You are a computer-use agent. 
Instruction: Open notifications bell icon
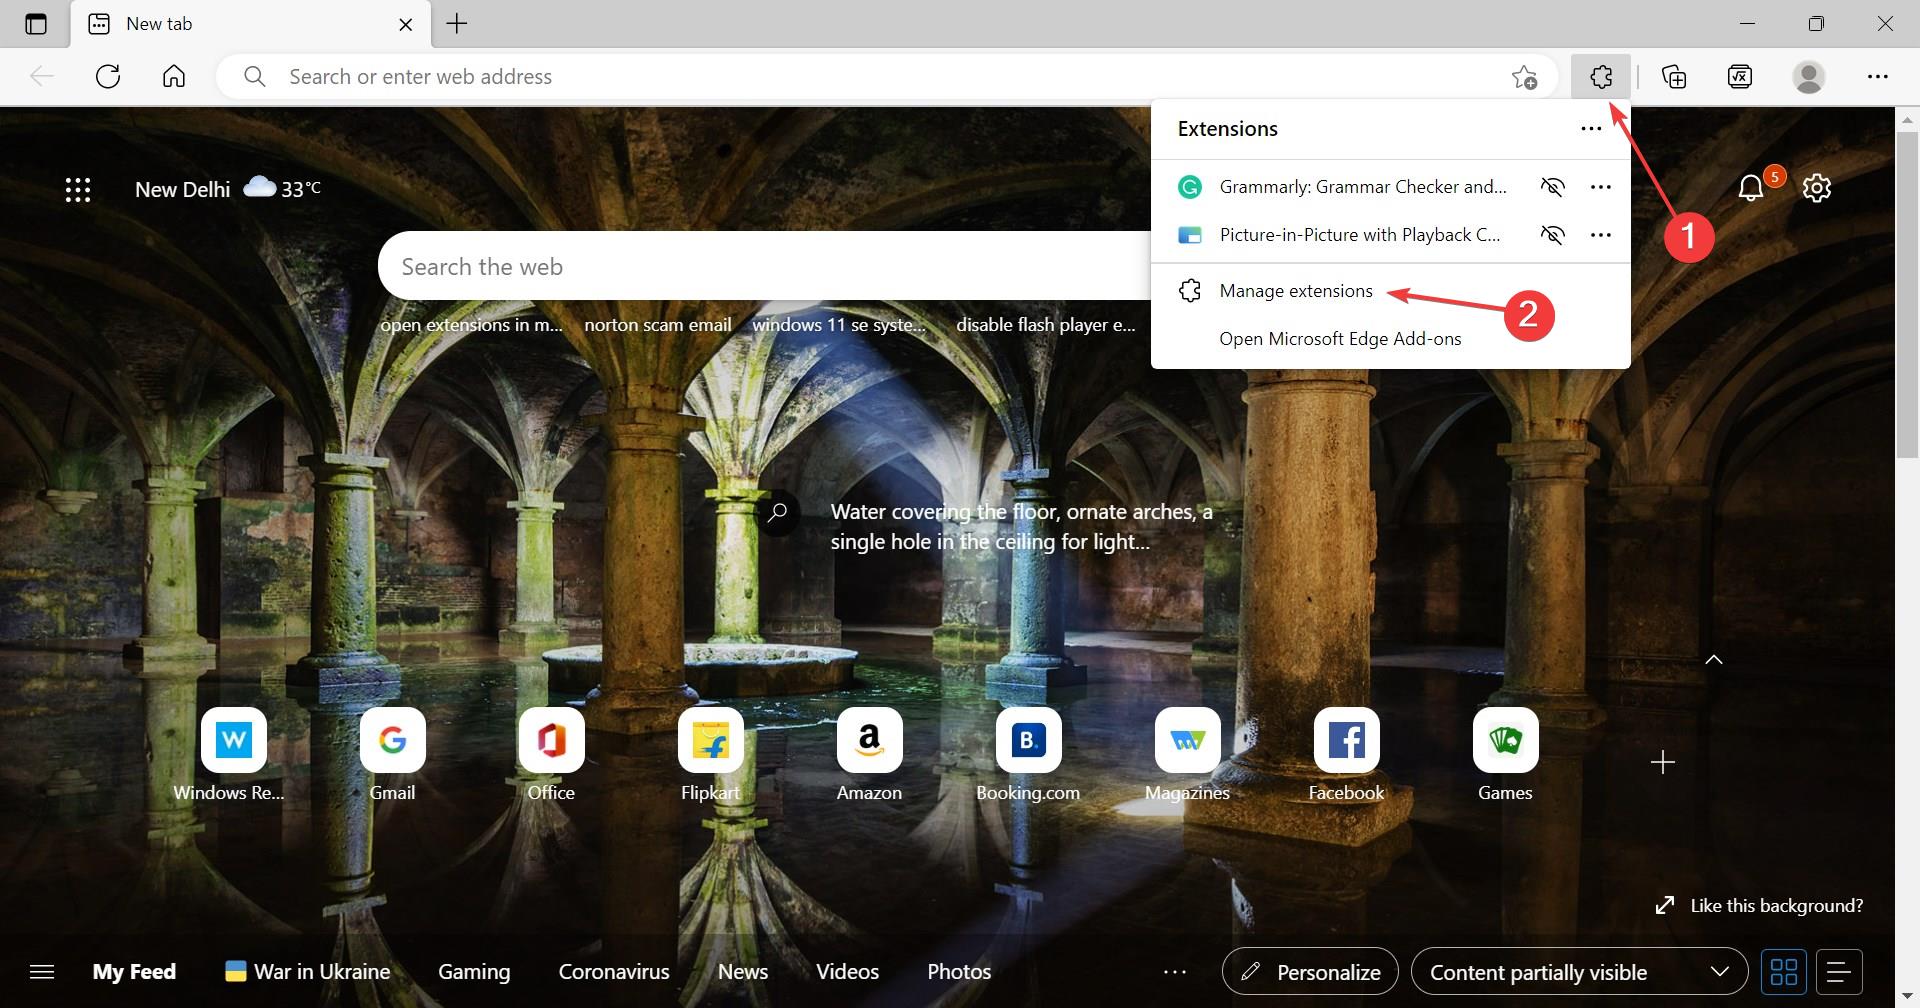(x=1751, y=188)
